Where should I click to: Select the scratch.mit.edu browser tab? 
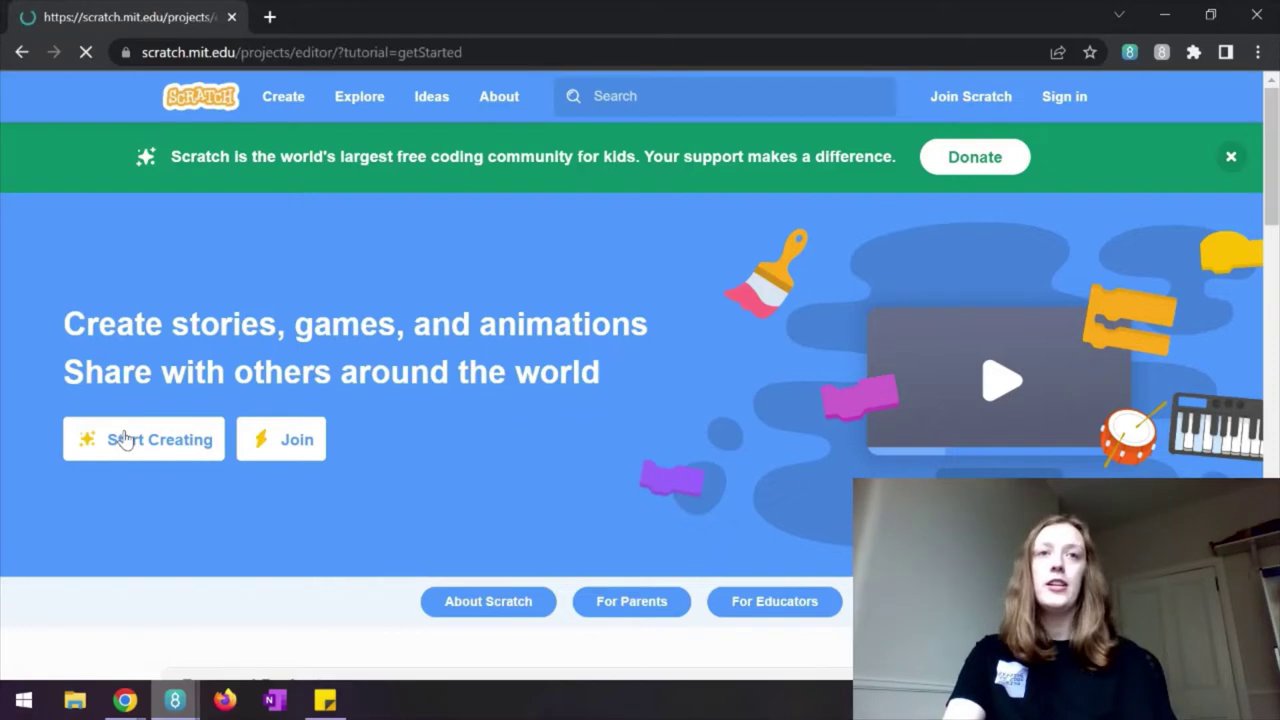129,17
